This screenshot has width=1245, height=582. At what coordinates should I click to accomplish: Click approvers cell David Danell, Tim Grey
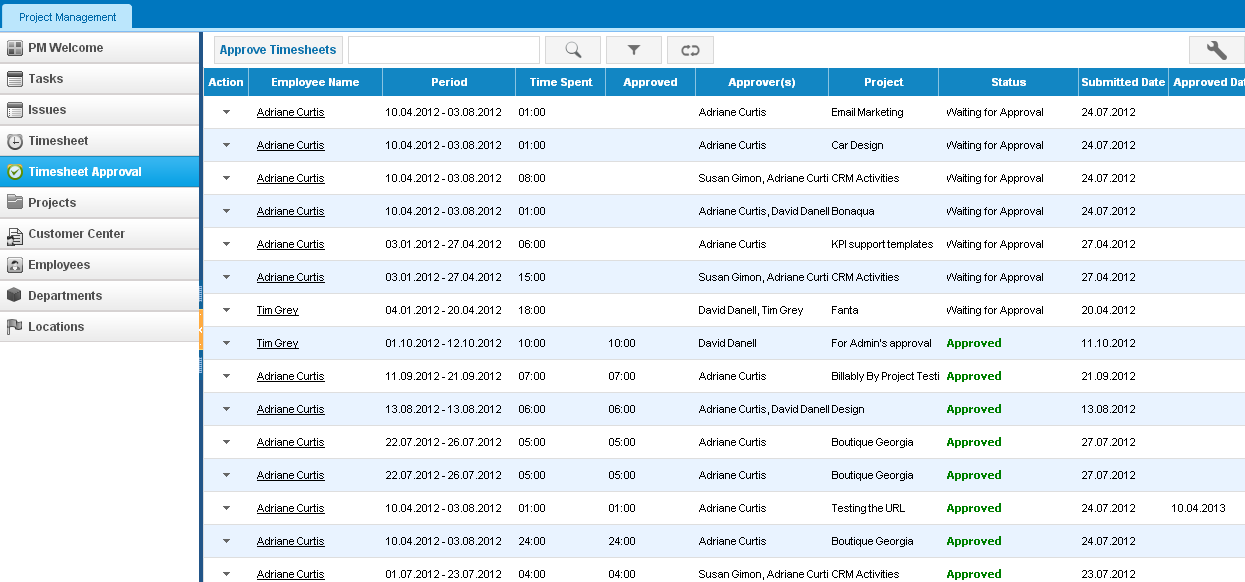[751, 310]
